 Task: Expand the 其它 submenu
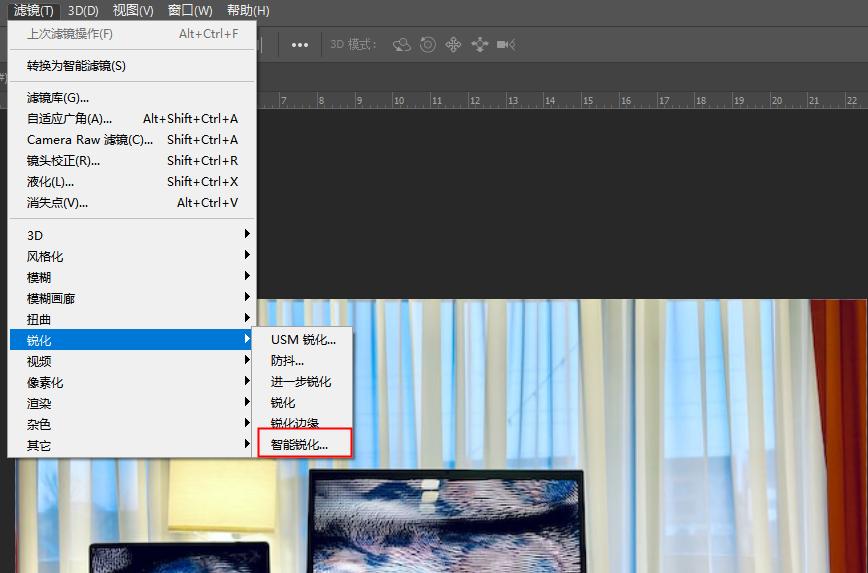pyautogui.click(x=132, y=446)
